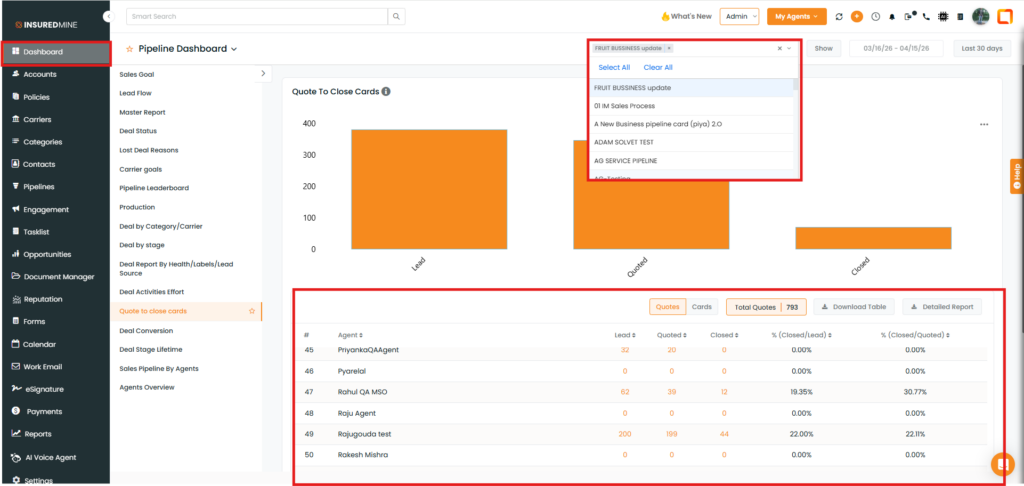Choose 01 IM Sales Process pipeline option
The width and height of the screenshot is (1024, 486).
[625, 106]
